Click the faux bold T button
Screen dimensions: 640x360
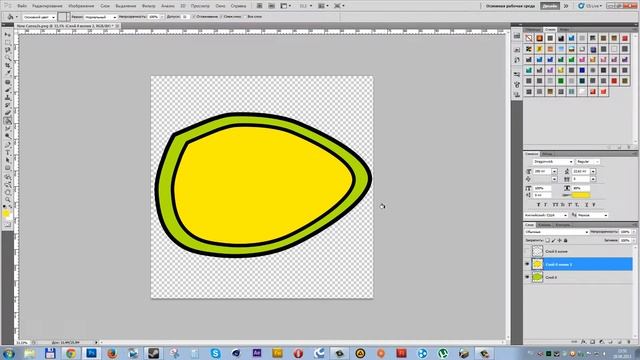coord(538,205)
